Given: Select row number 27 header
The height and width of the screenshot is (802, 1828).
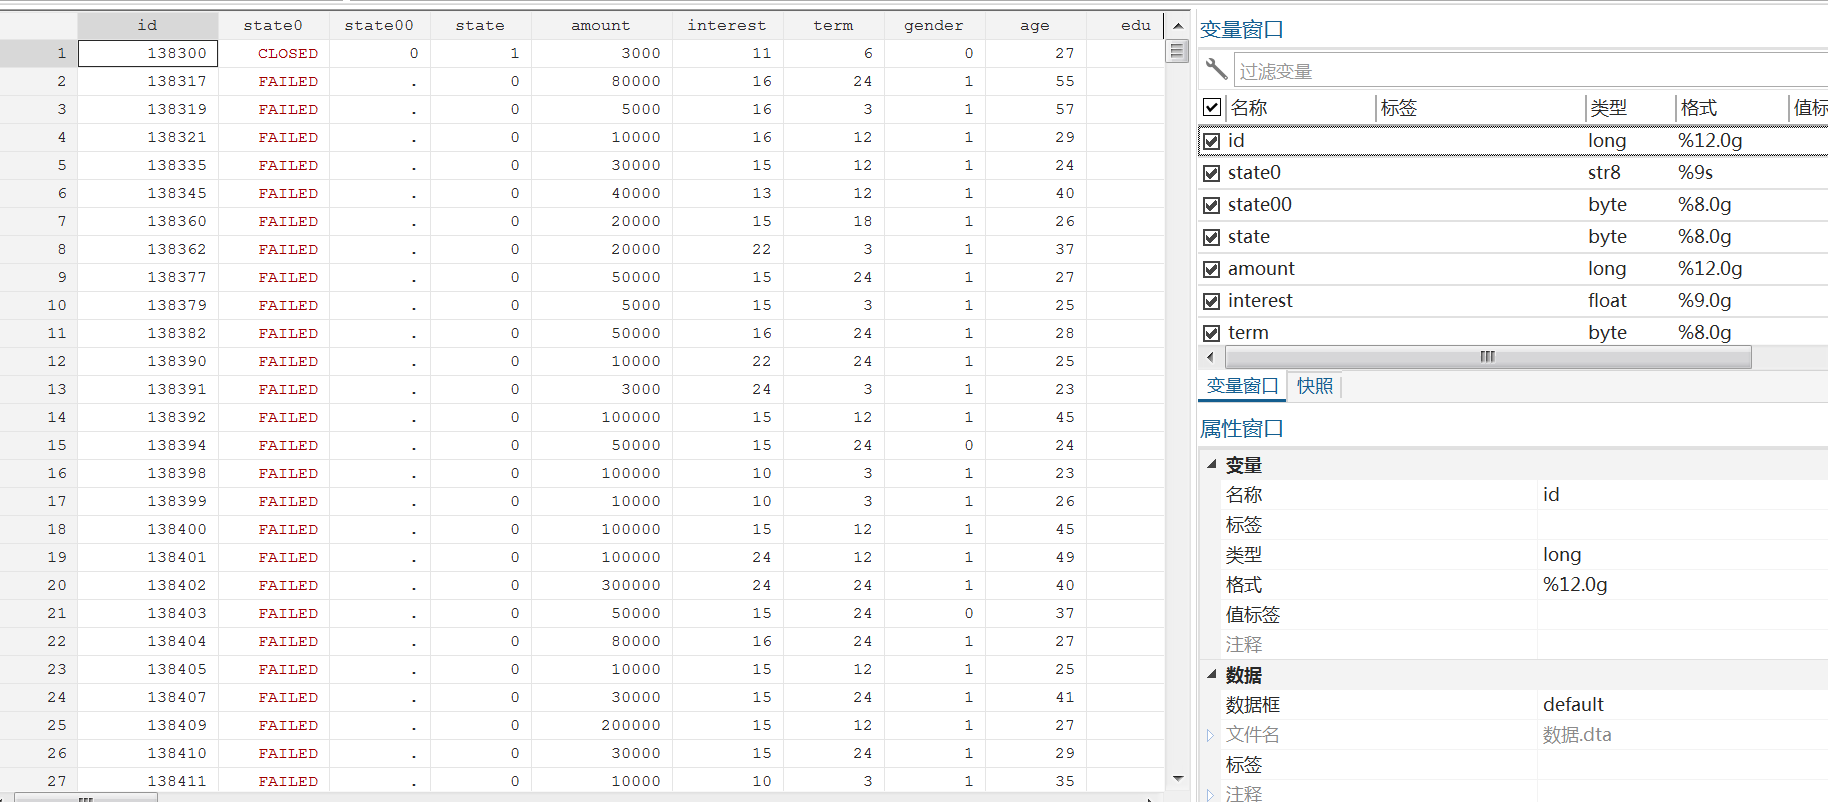Looking at the screenshot, I should click(38, 781).
